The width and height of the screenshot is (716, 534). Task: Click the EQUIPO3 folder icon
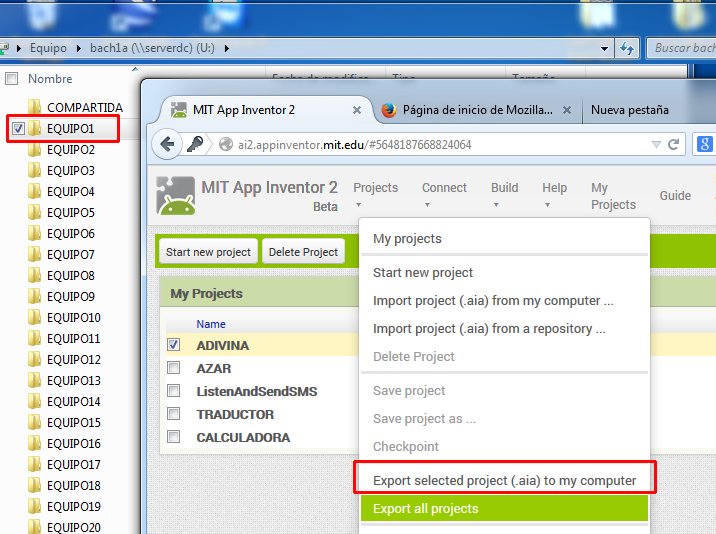(x=34, y=170)
